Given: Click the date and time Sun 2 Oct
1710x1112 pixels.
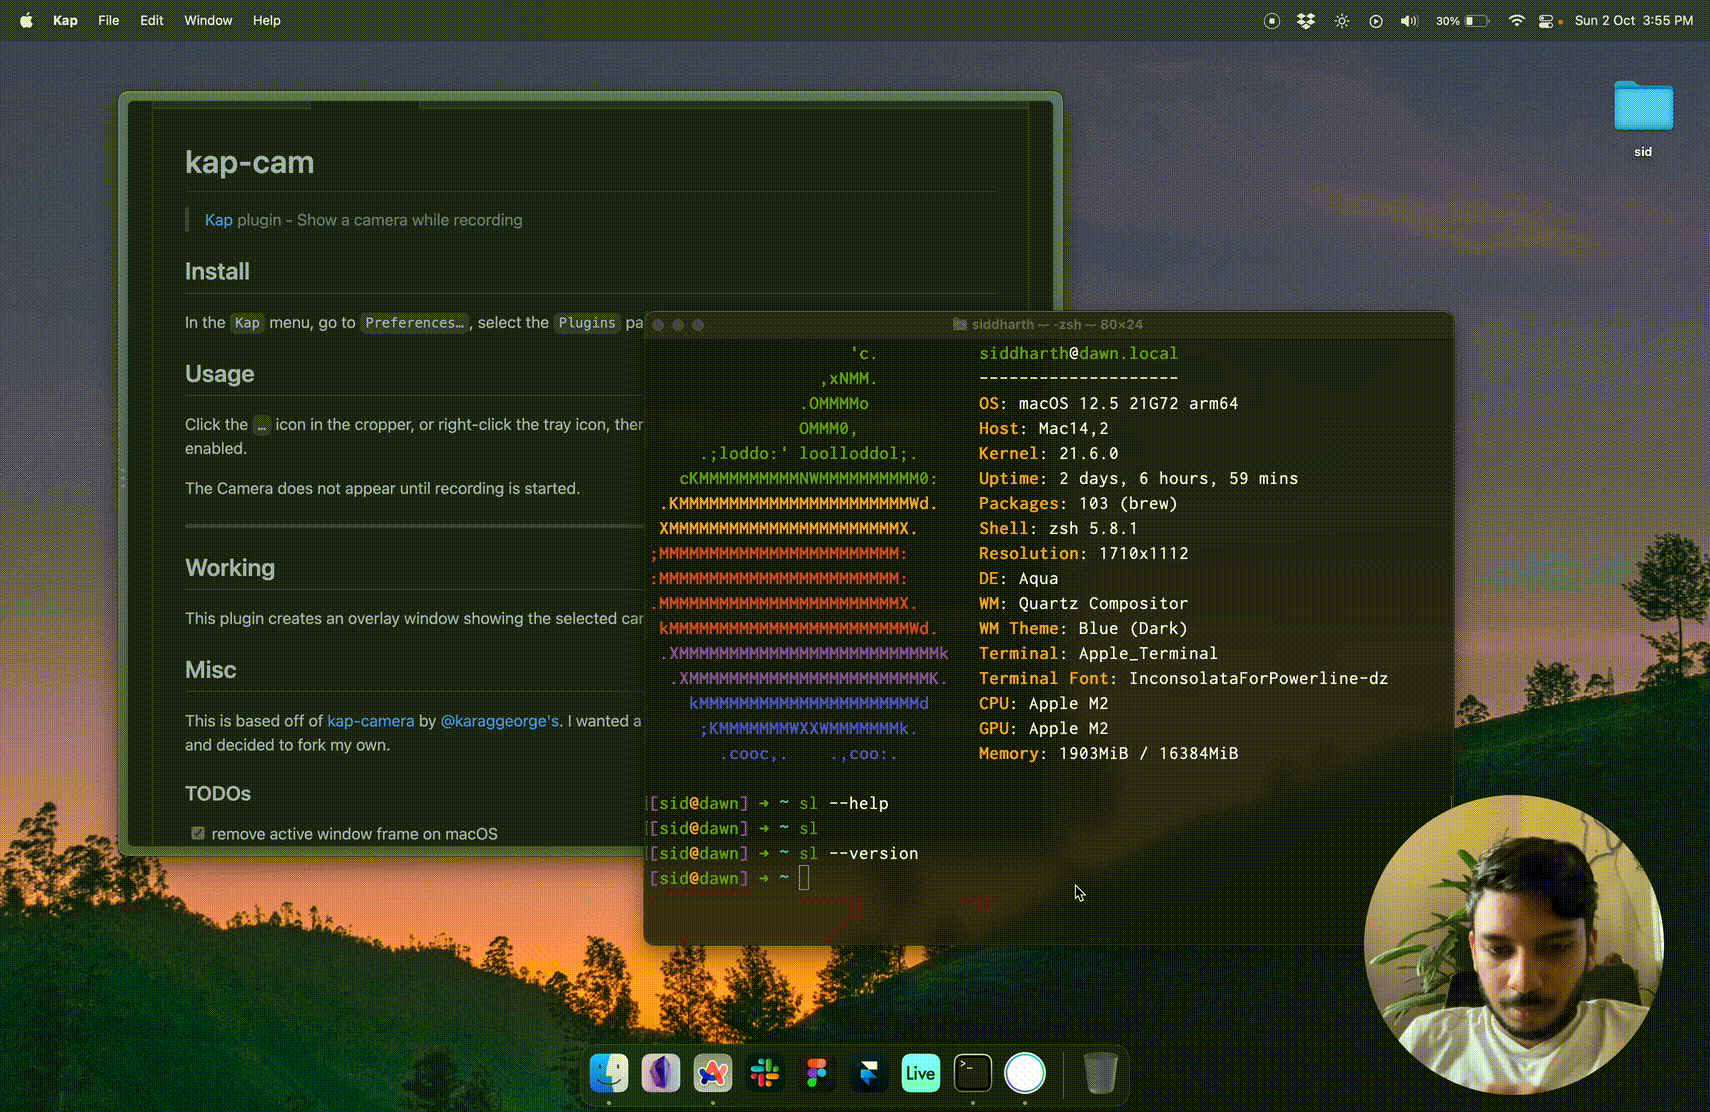Looking at the screenshot, I should (x=1634, y=20).
